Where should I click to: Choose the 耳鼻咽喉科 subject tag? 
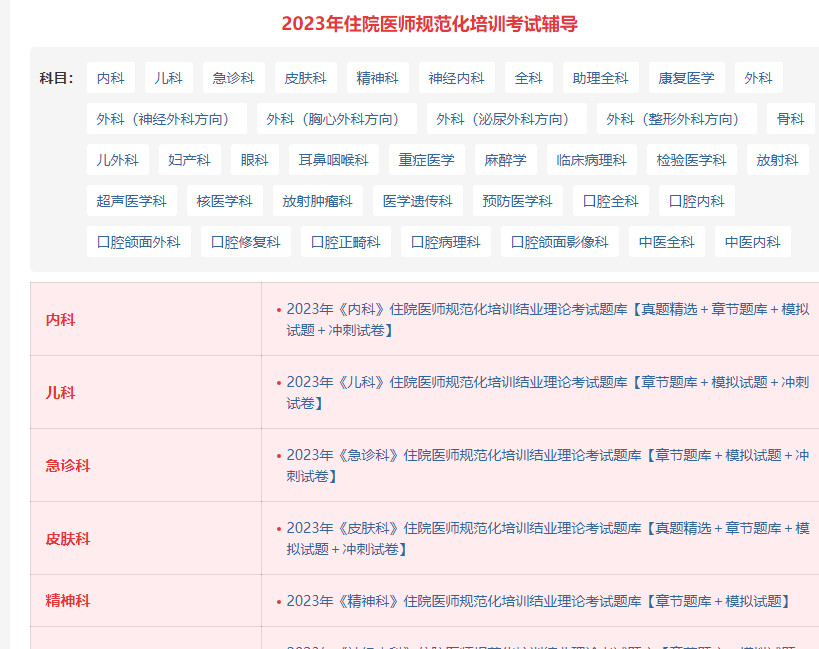[x=334, y=160]
